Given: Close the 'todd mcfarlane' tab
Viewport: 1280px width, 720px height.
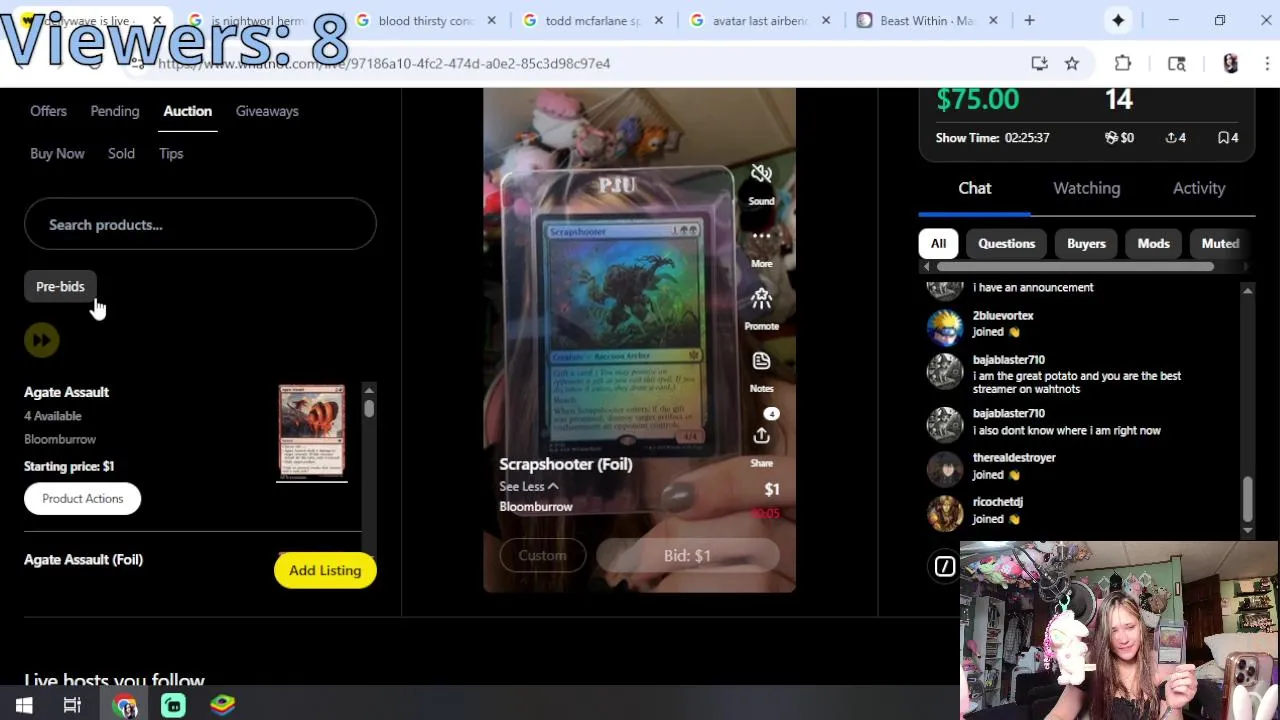Looking at the screenshot, I should [658, 20].
